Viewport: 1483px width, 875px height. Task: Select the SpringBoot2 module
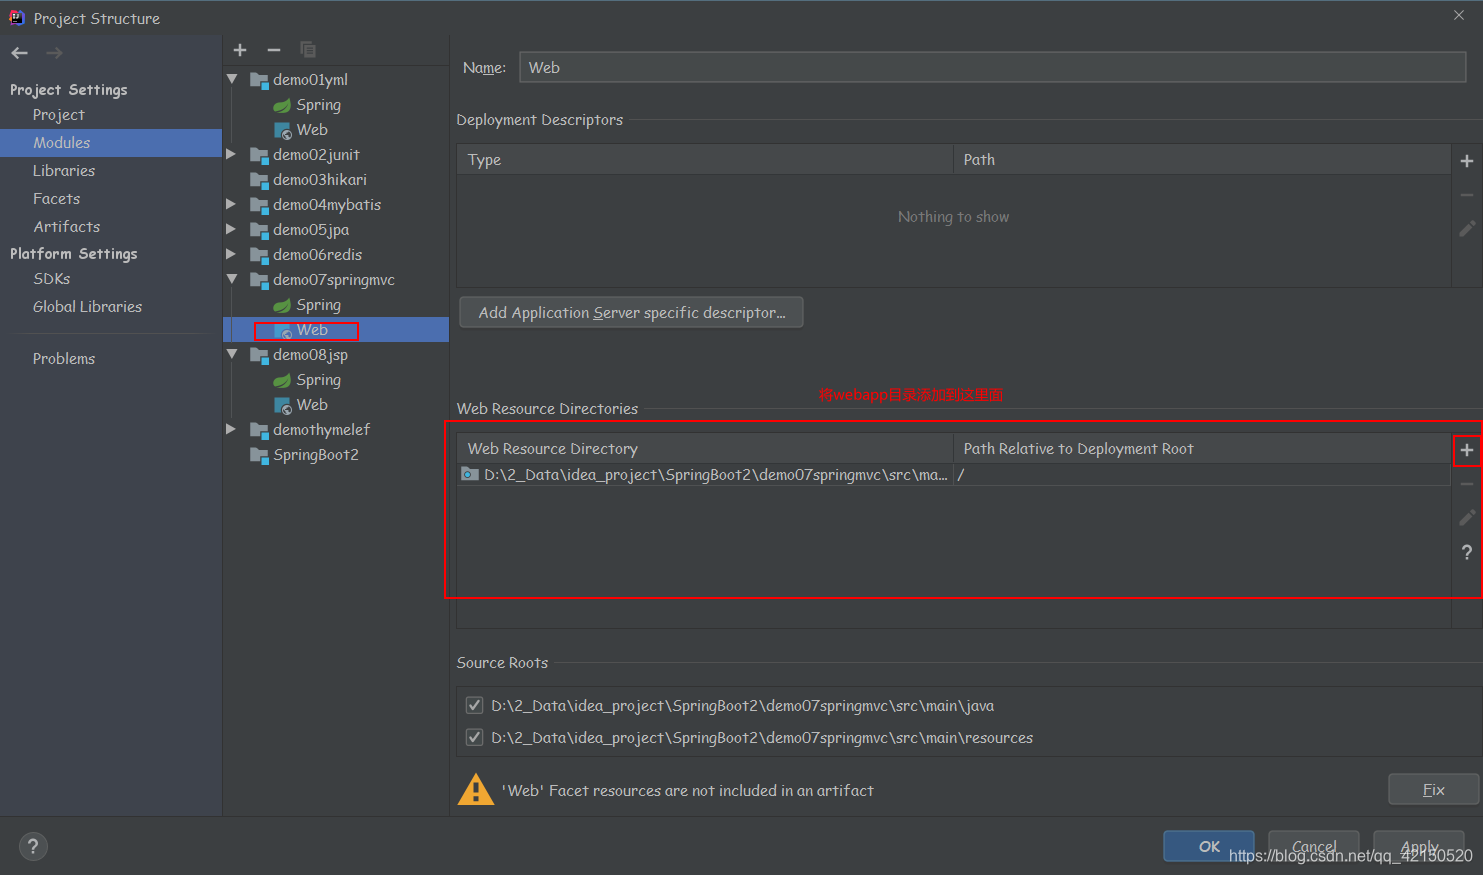click(x=316, y=455)
